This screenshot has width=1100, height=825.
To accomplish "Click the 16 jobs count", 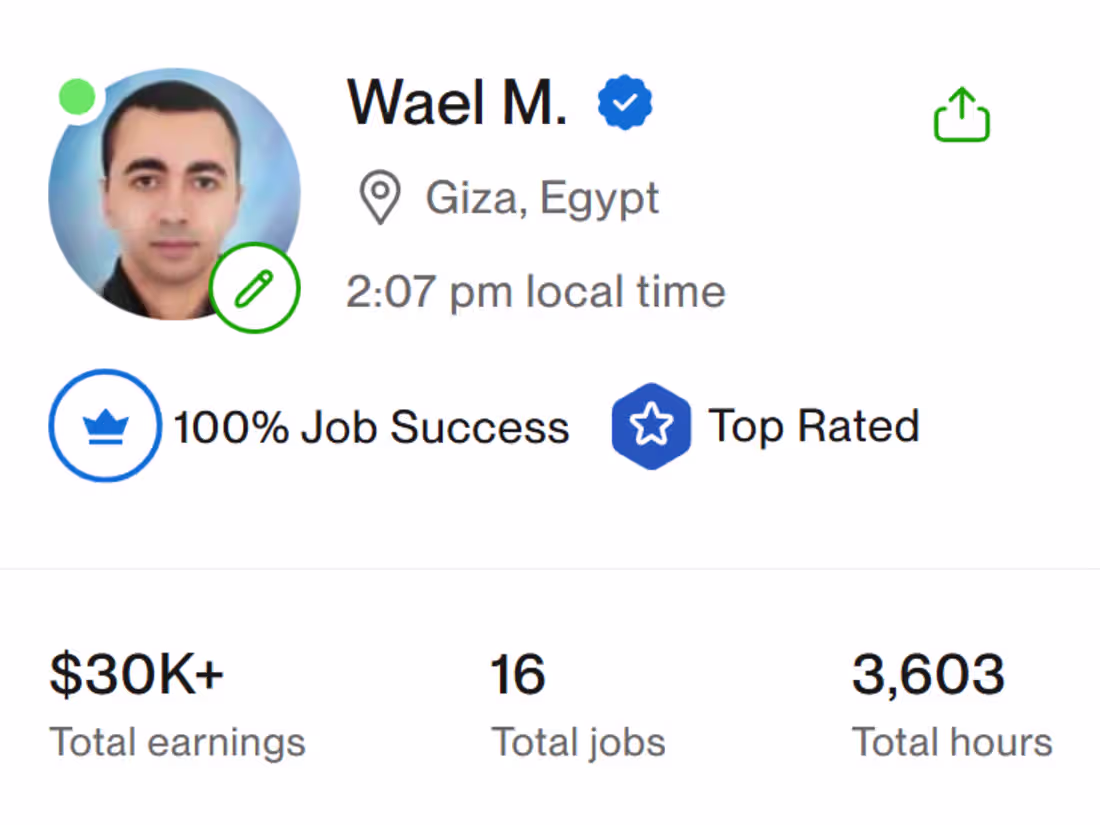I will (x=517, y=674).
